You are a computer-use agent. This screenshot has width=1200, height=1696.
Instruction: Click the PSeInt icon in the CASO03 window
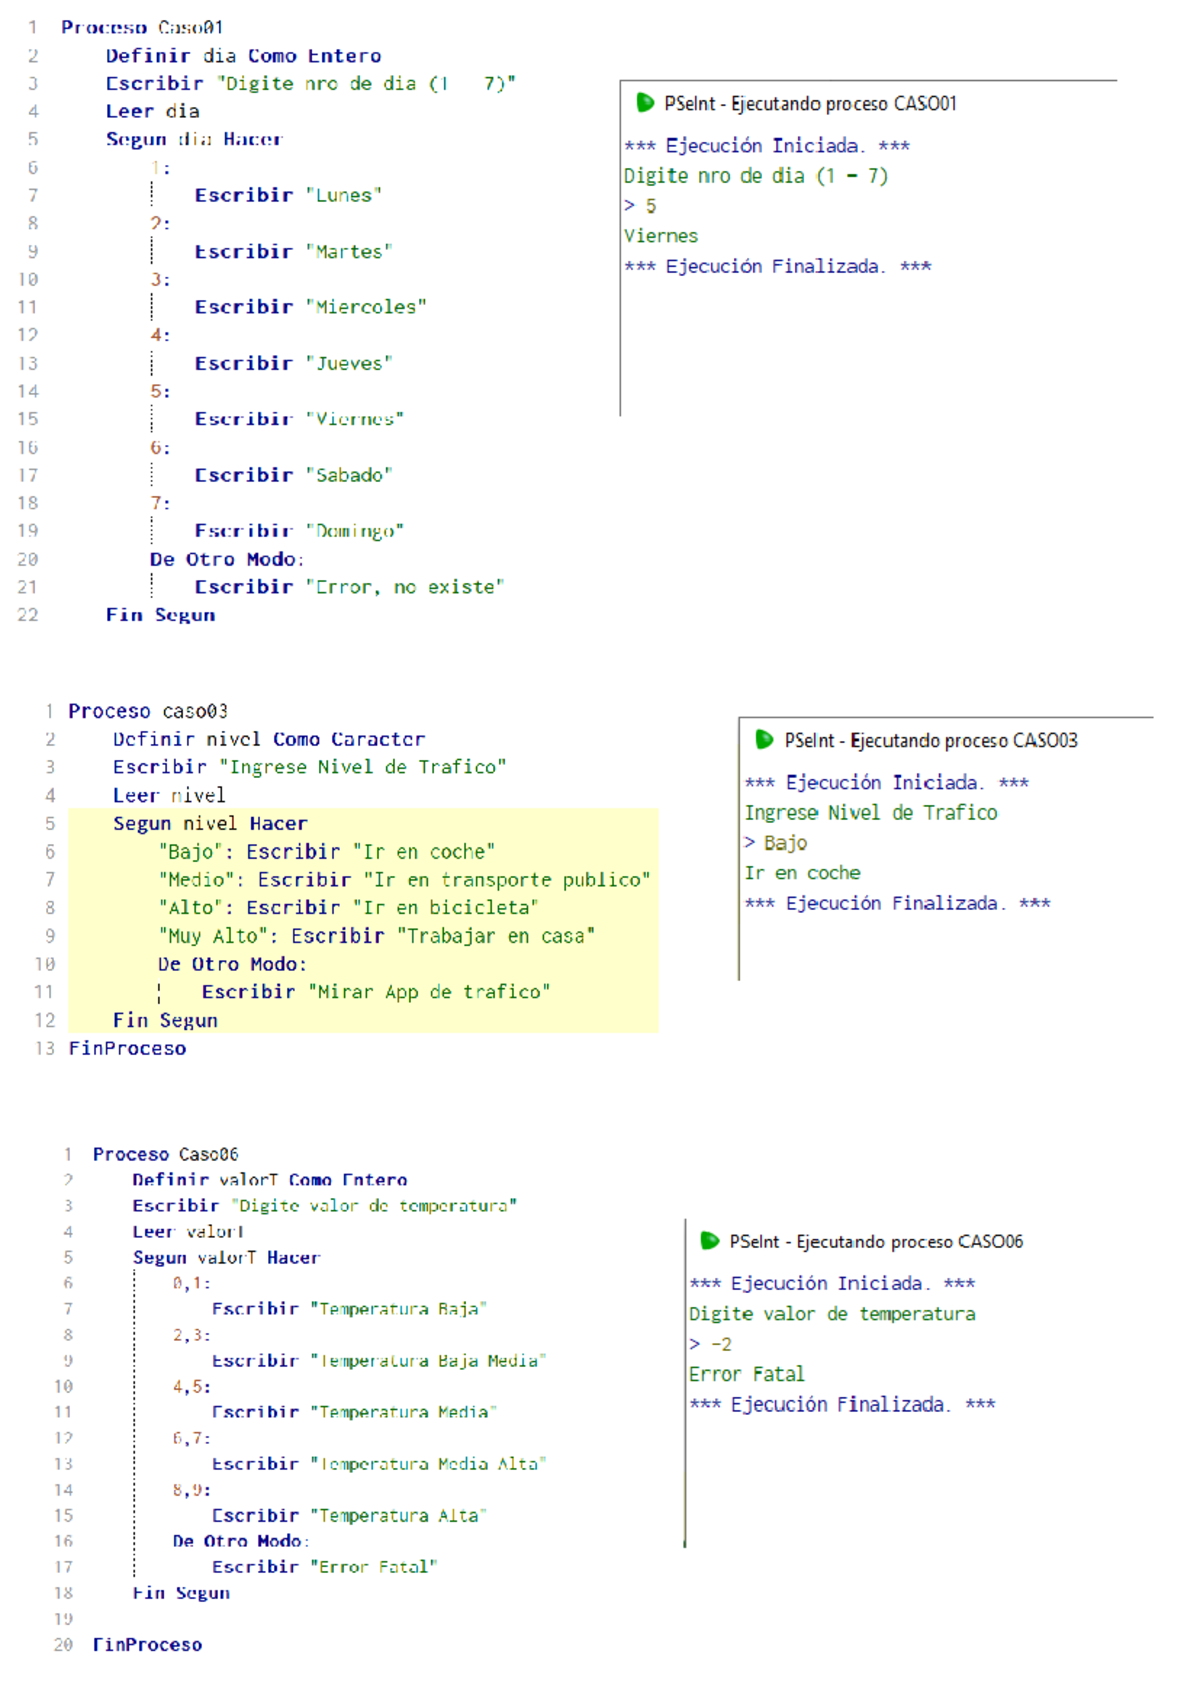(764, 740)
